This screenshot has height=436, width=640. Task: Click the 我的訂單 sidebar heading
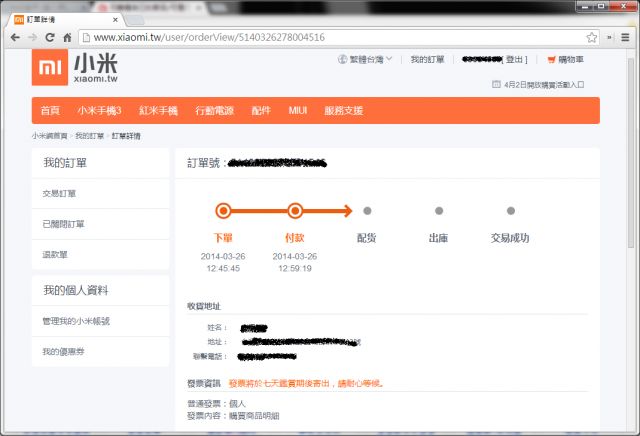65,163
